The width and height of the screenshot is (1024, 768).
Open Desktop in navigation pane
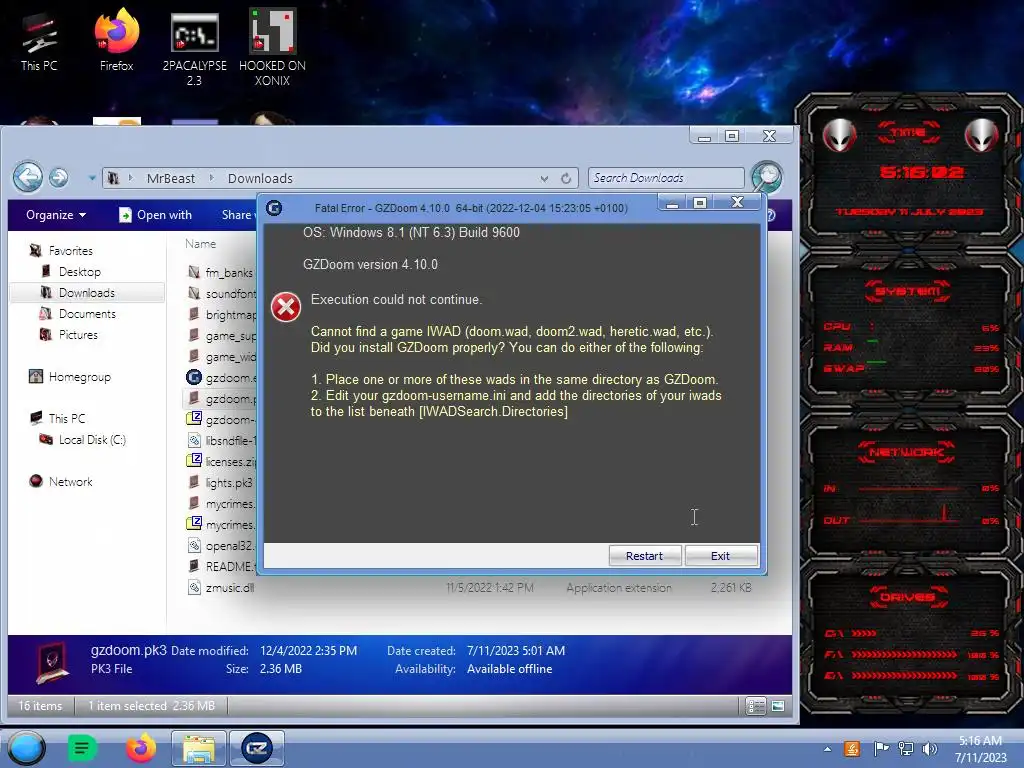(79, 272)
